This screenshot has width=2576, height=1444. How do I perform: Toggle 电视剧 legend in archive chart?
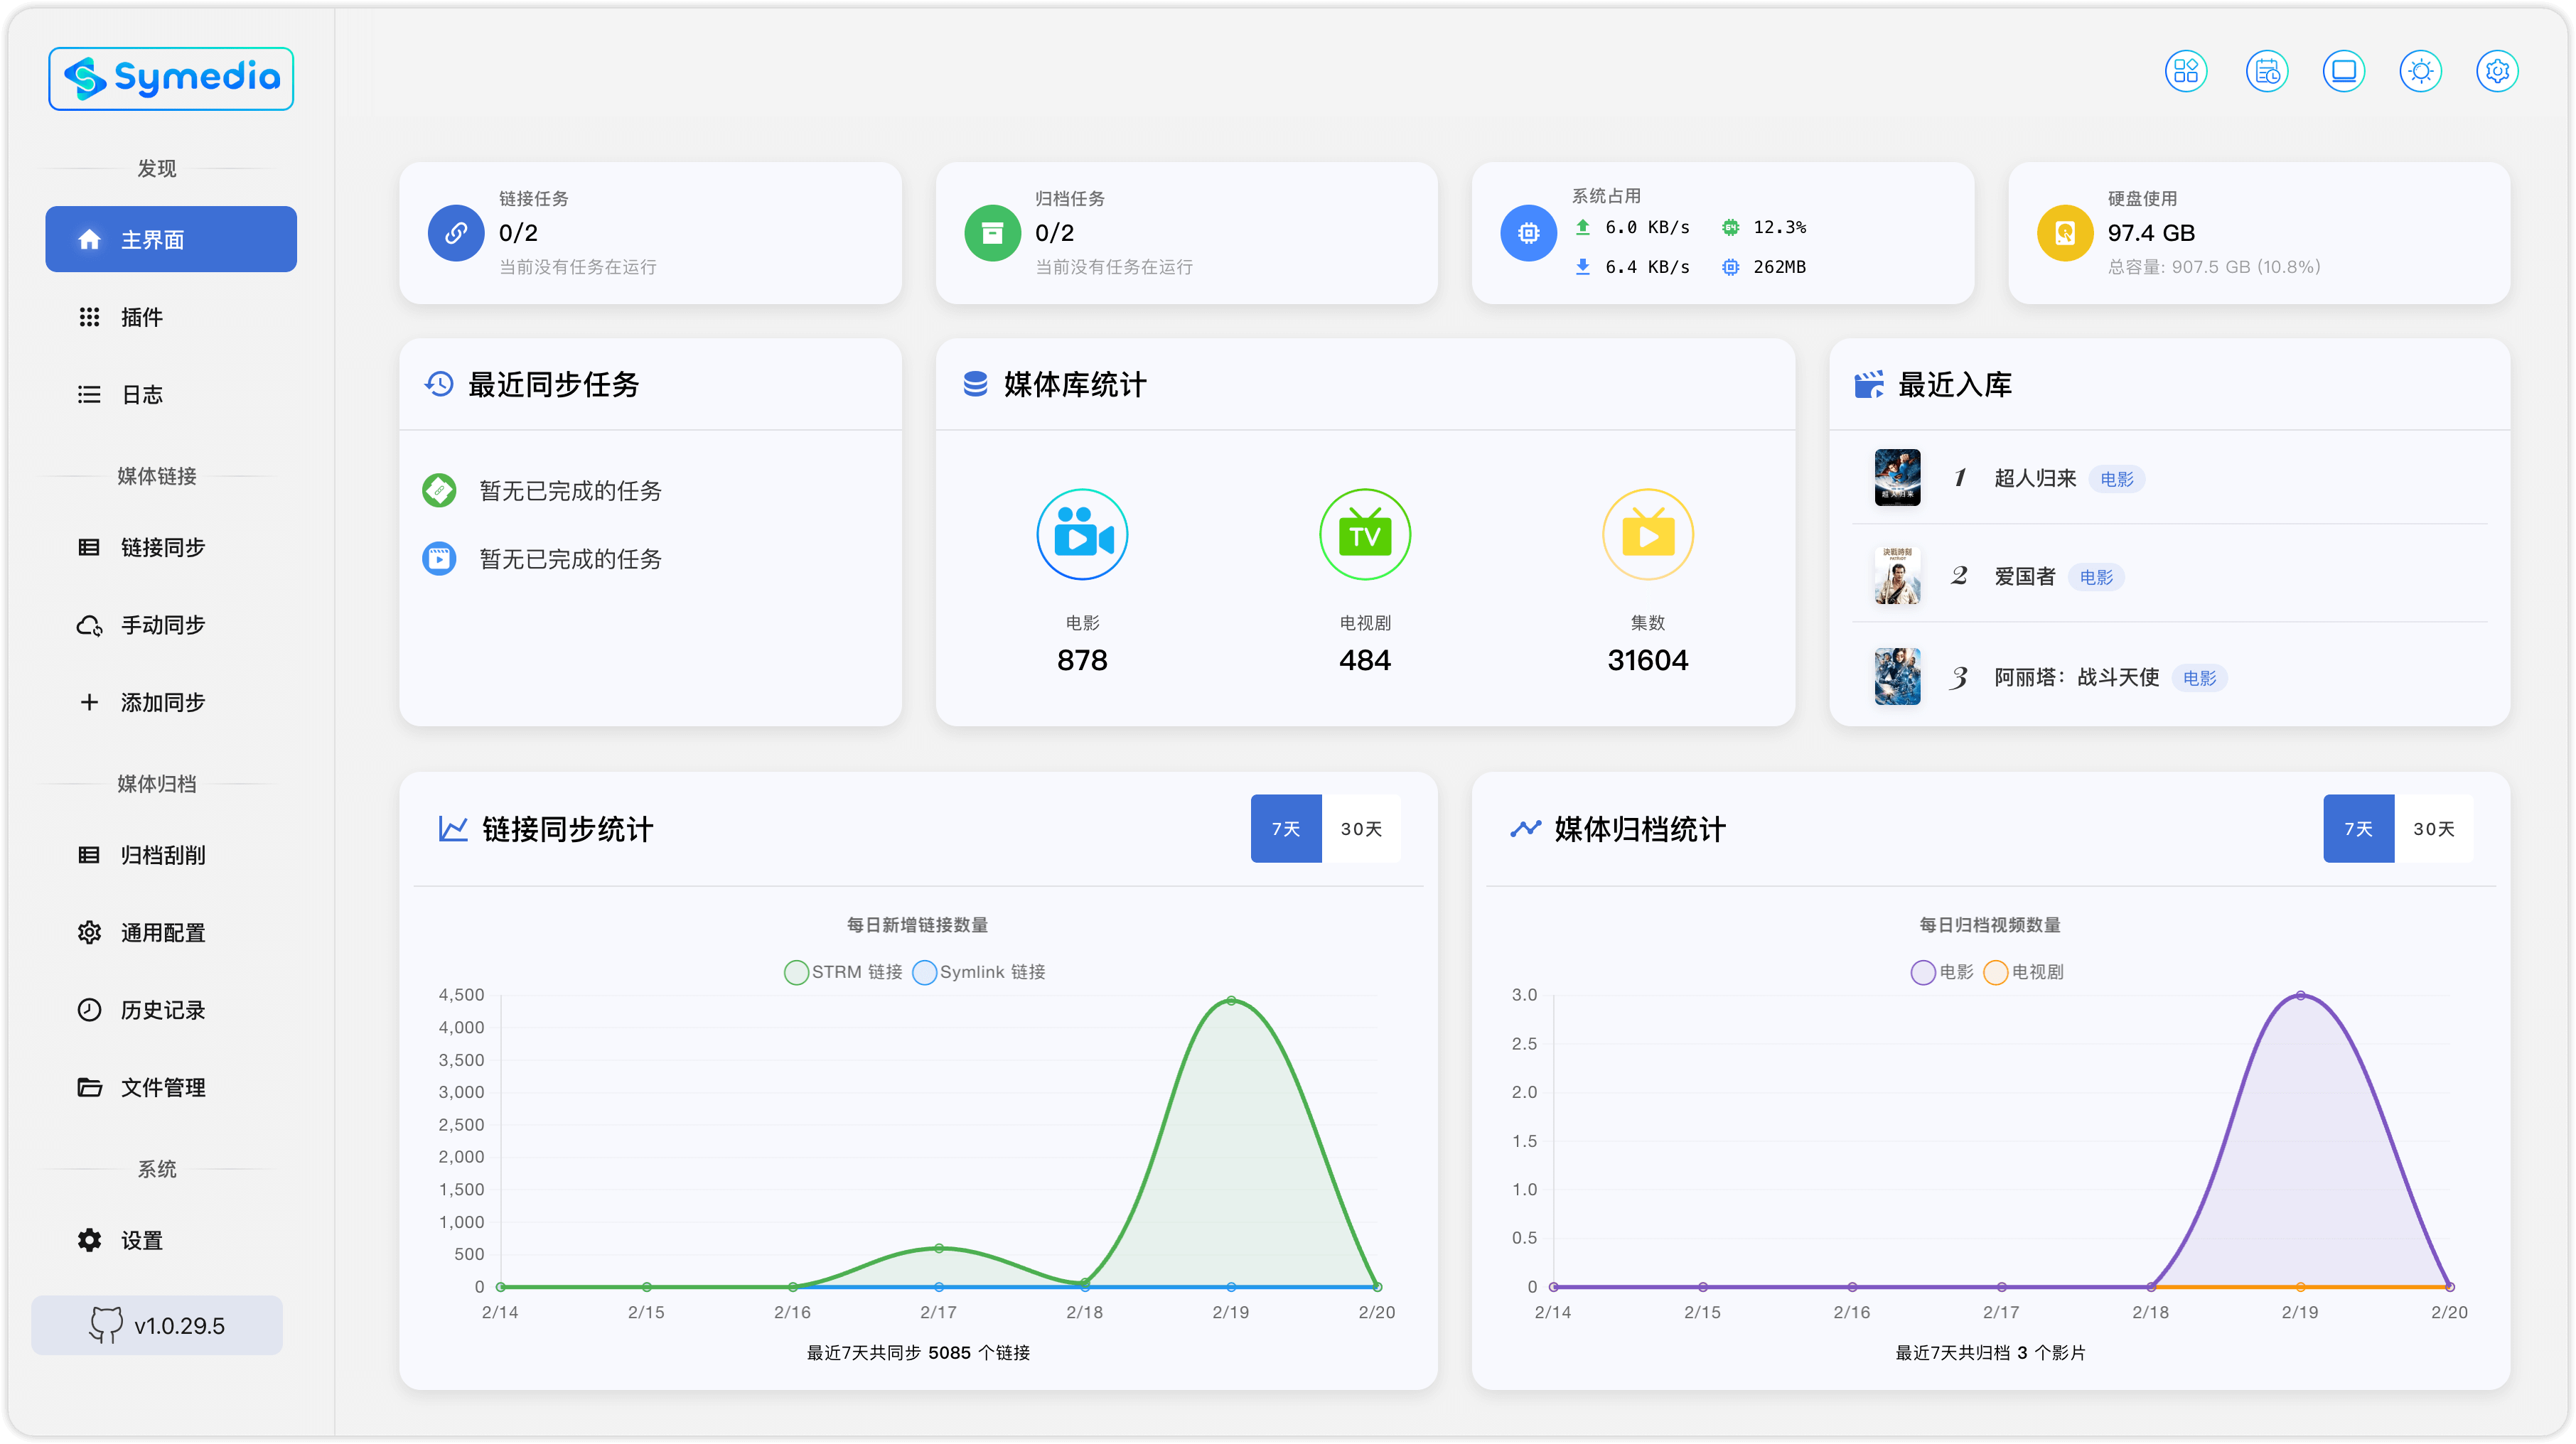[2024, 972]
